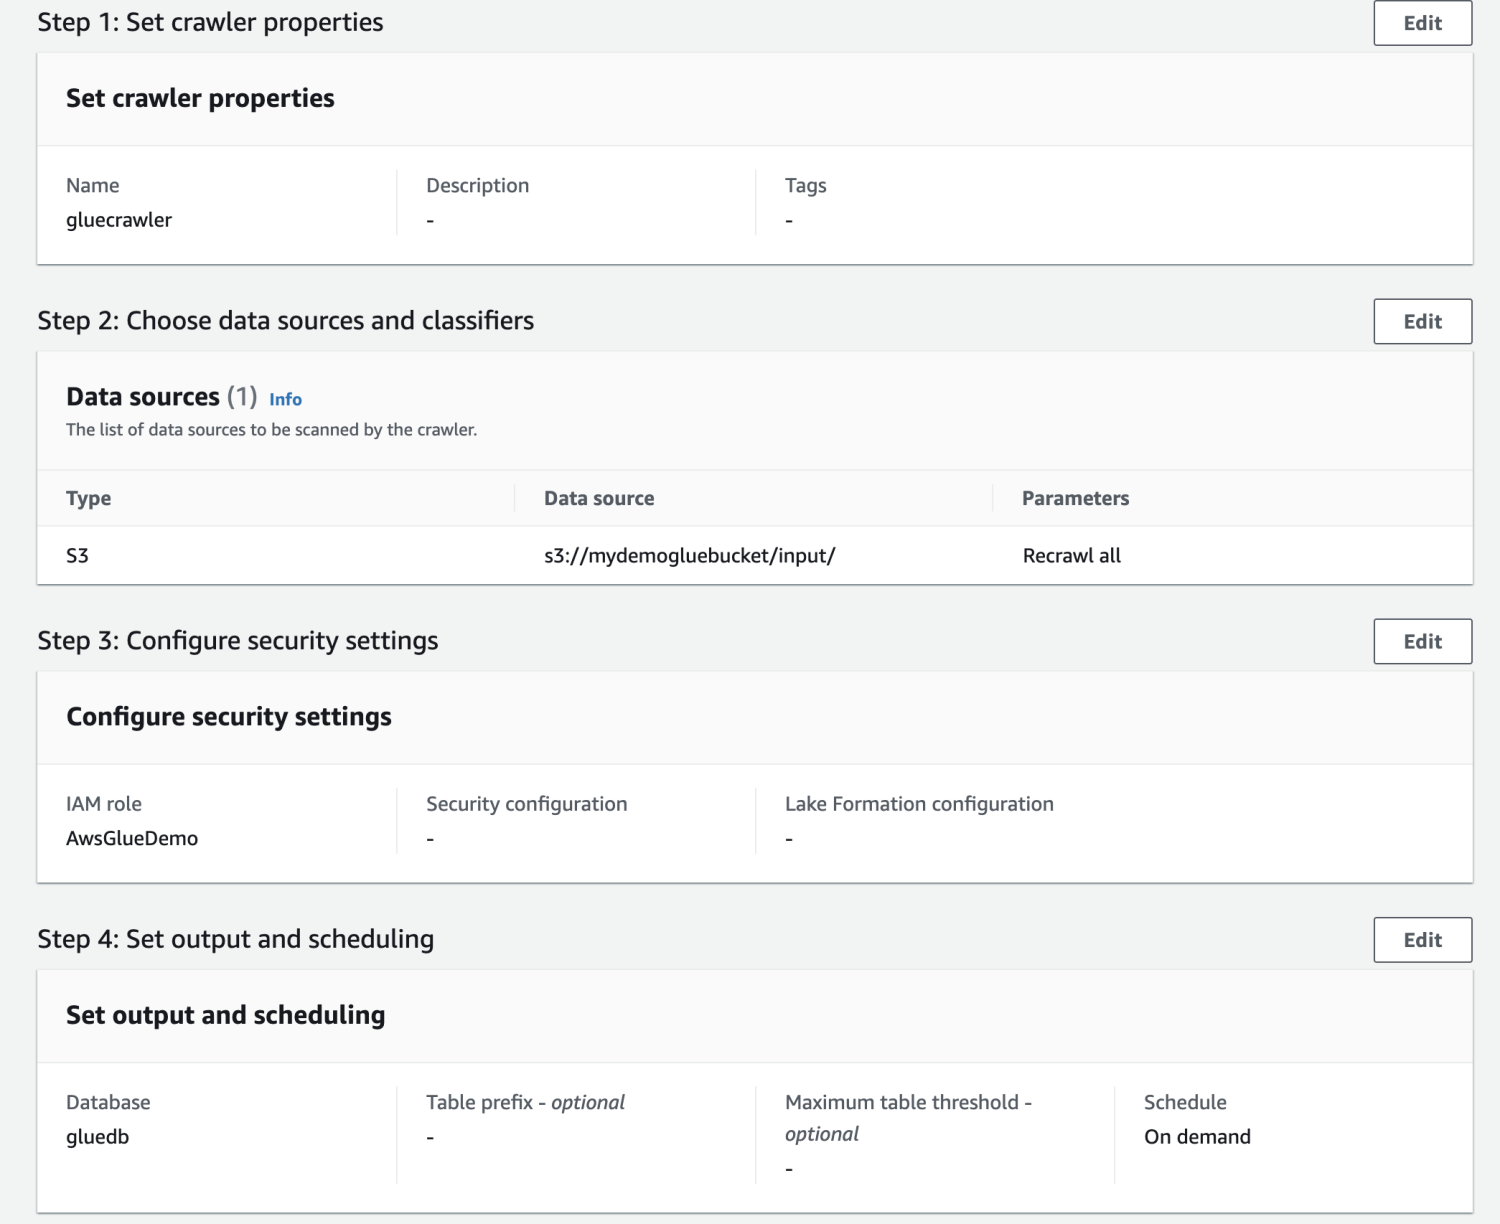Open the Info link beside Data sources
The image size is (1500, 1224).
pos(285,399)
